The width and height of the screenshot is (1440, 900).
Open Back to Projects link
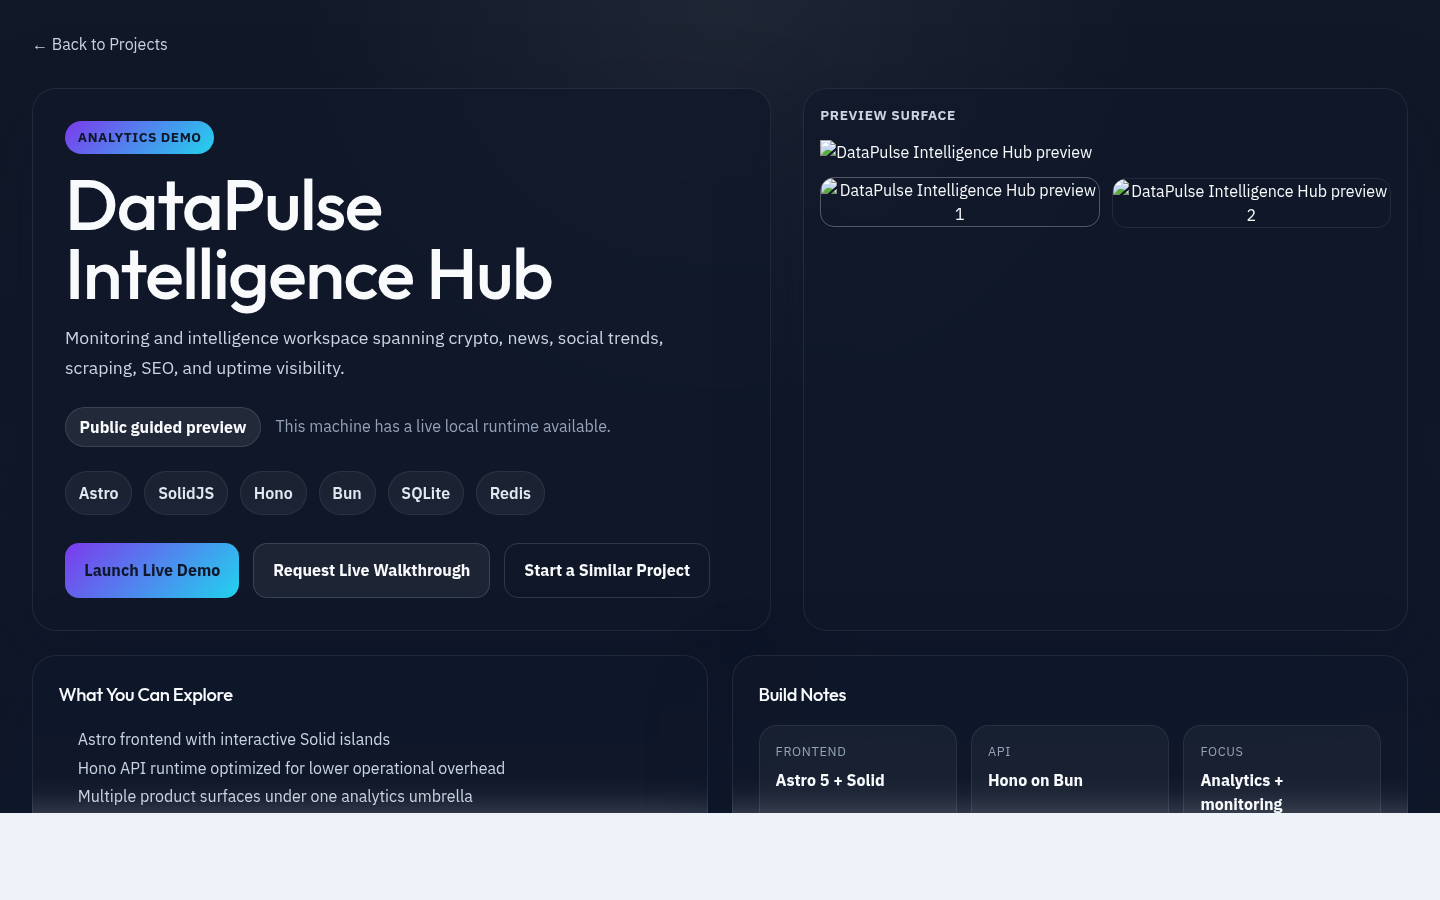100,44
